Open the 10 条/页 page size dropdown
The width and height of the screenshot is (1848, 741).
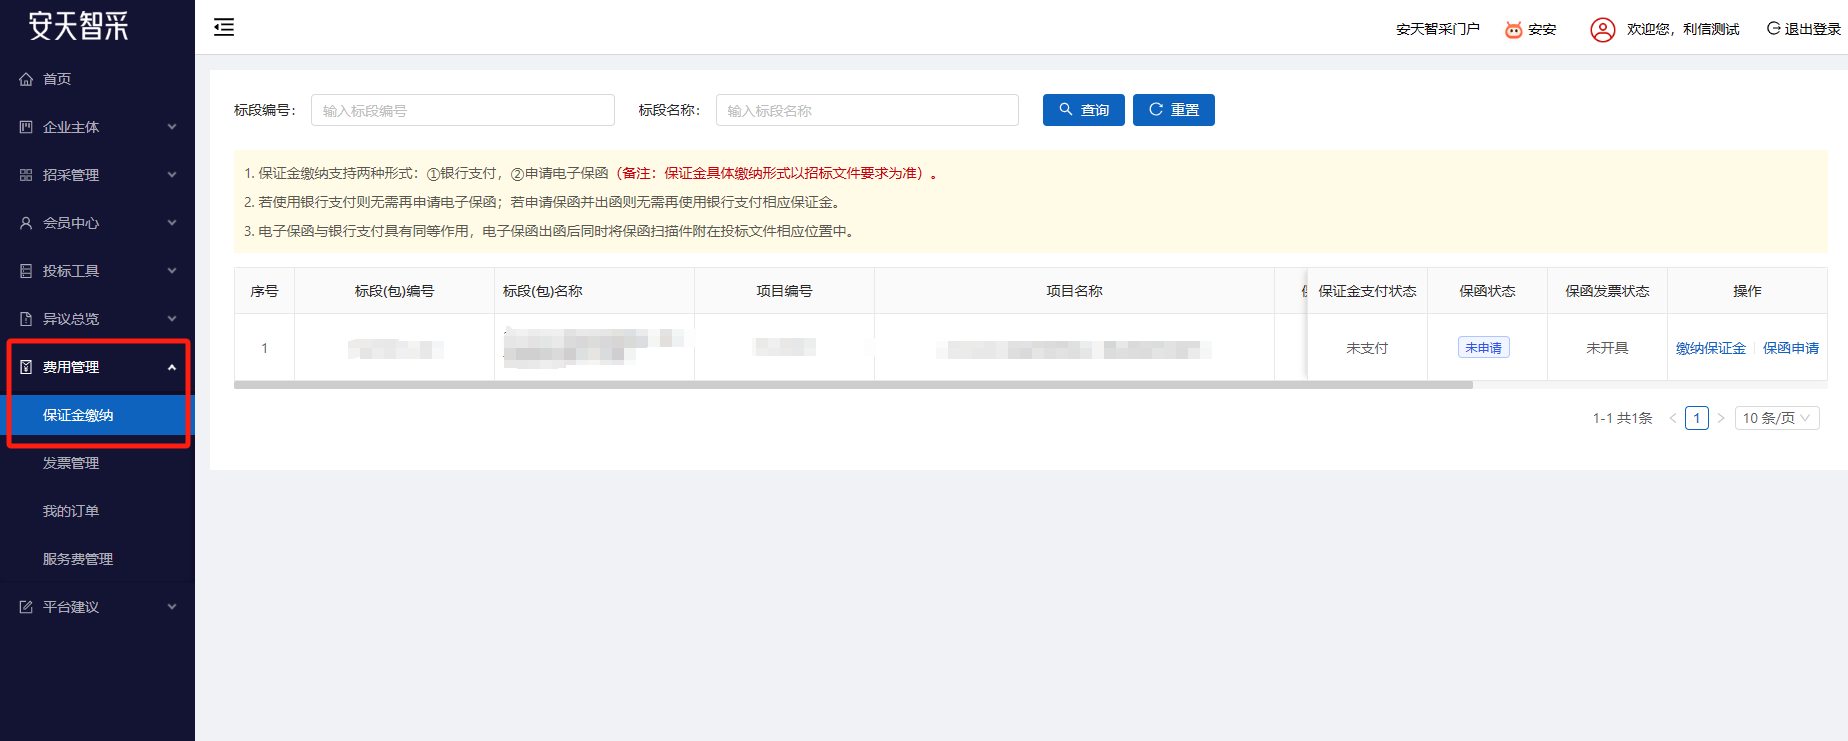[x=1776, y=418]
